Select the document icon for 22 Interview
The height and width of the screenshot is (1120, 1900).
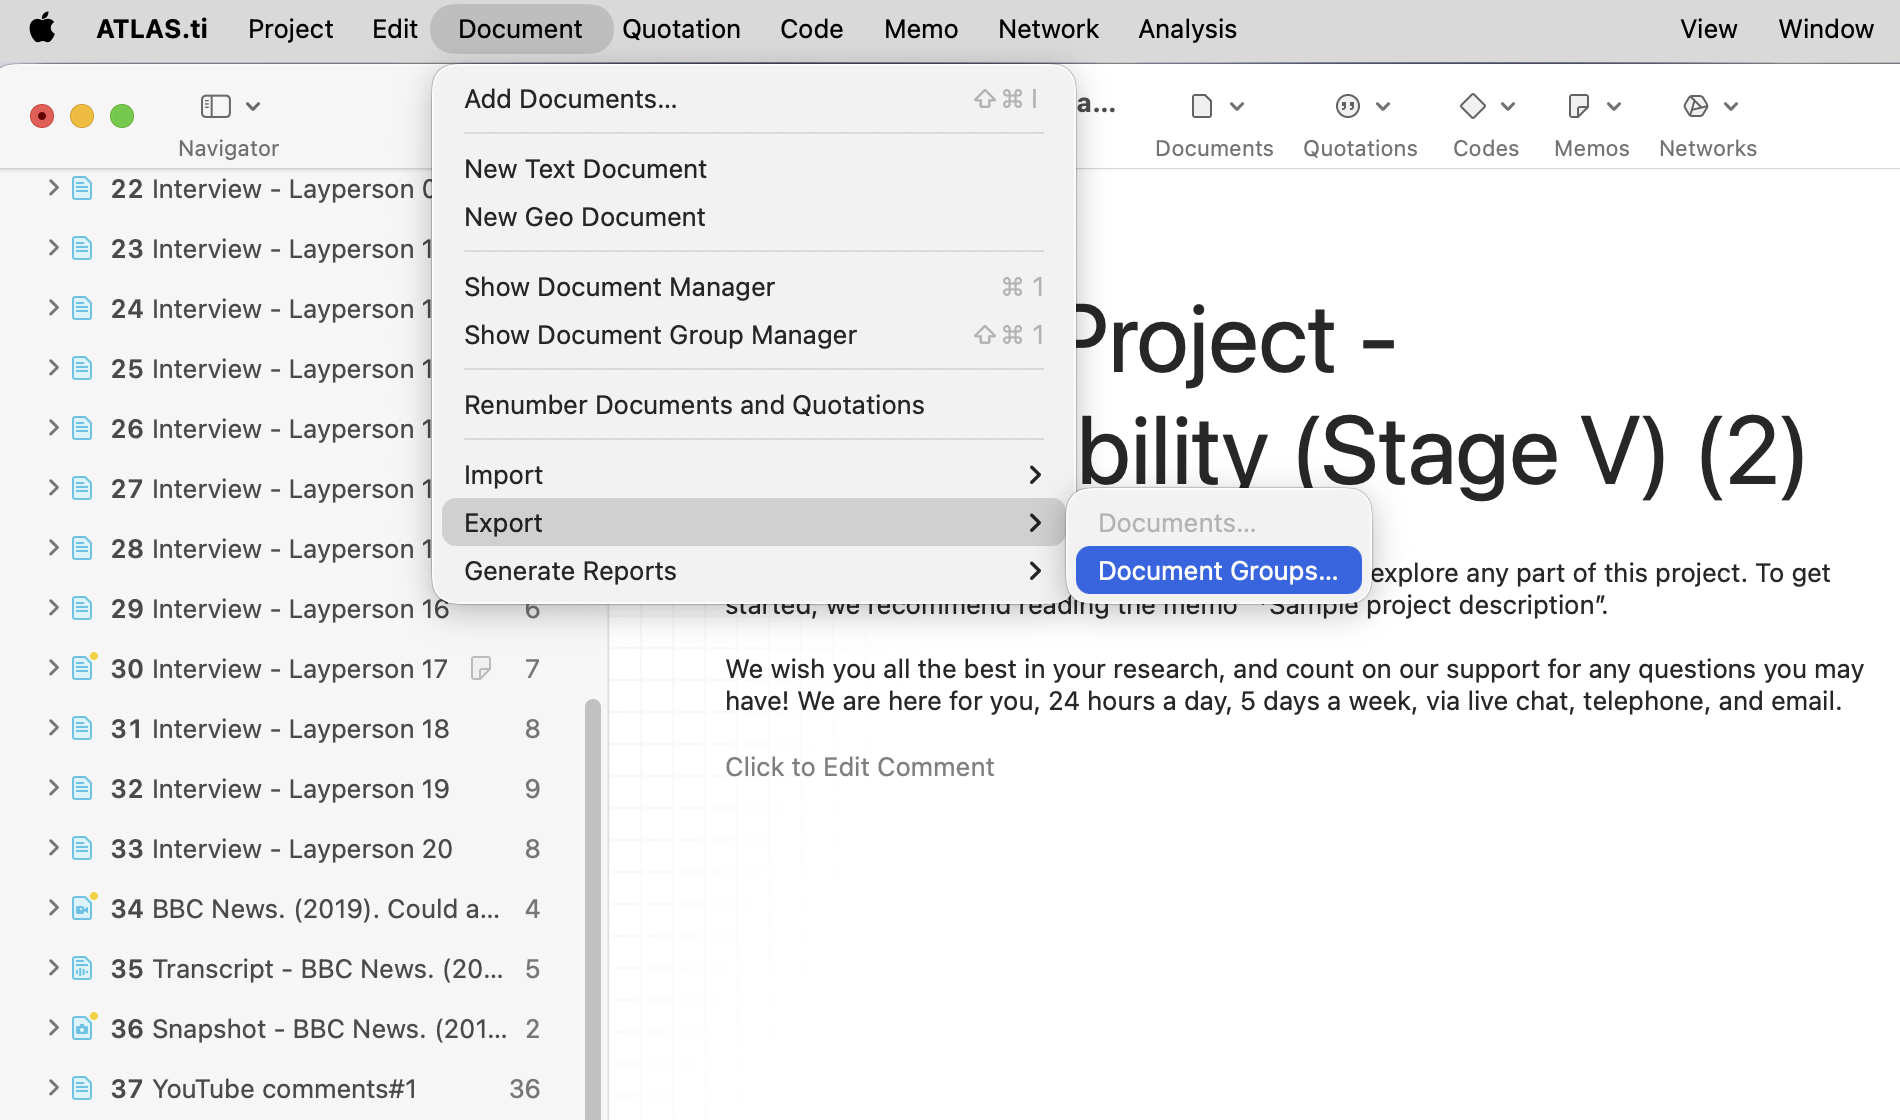[83, 188]
